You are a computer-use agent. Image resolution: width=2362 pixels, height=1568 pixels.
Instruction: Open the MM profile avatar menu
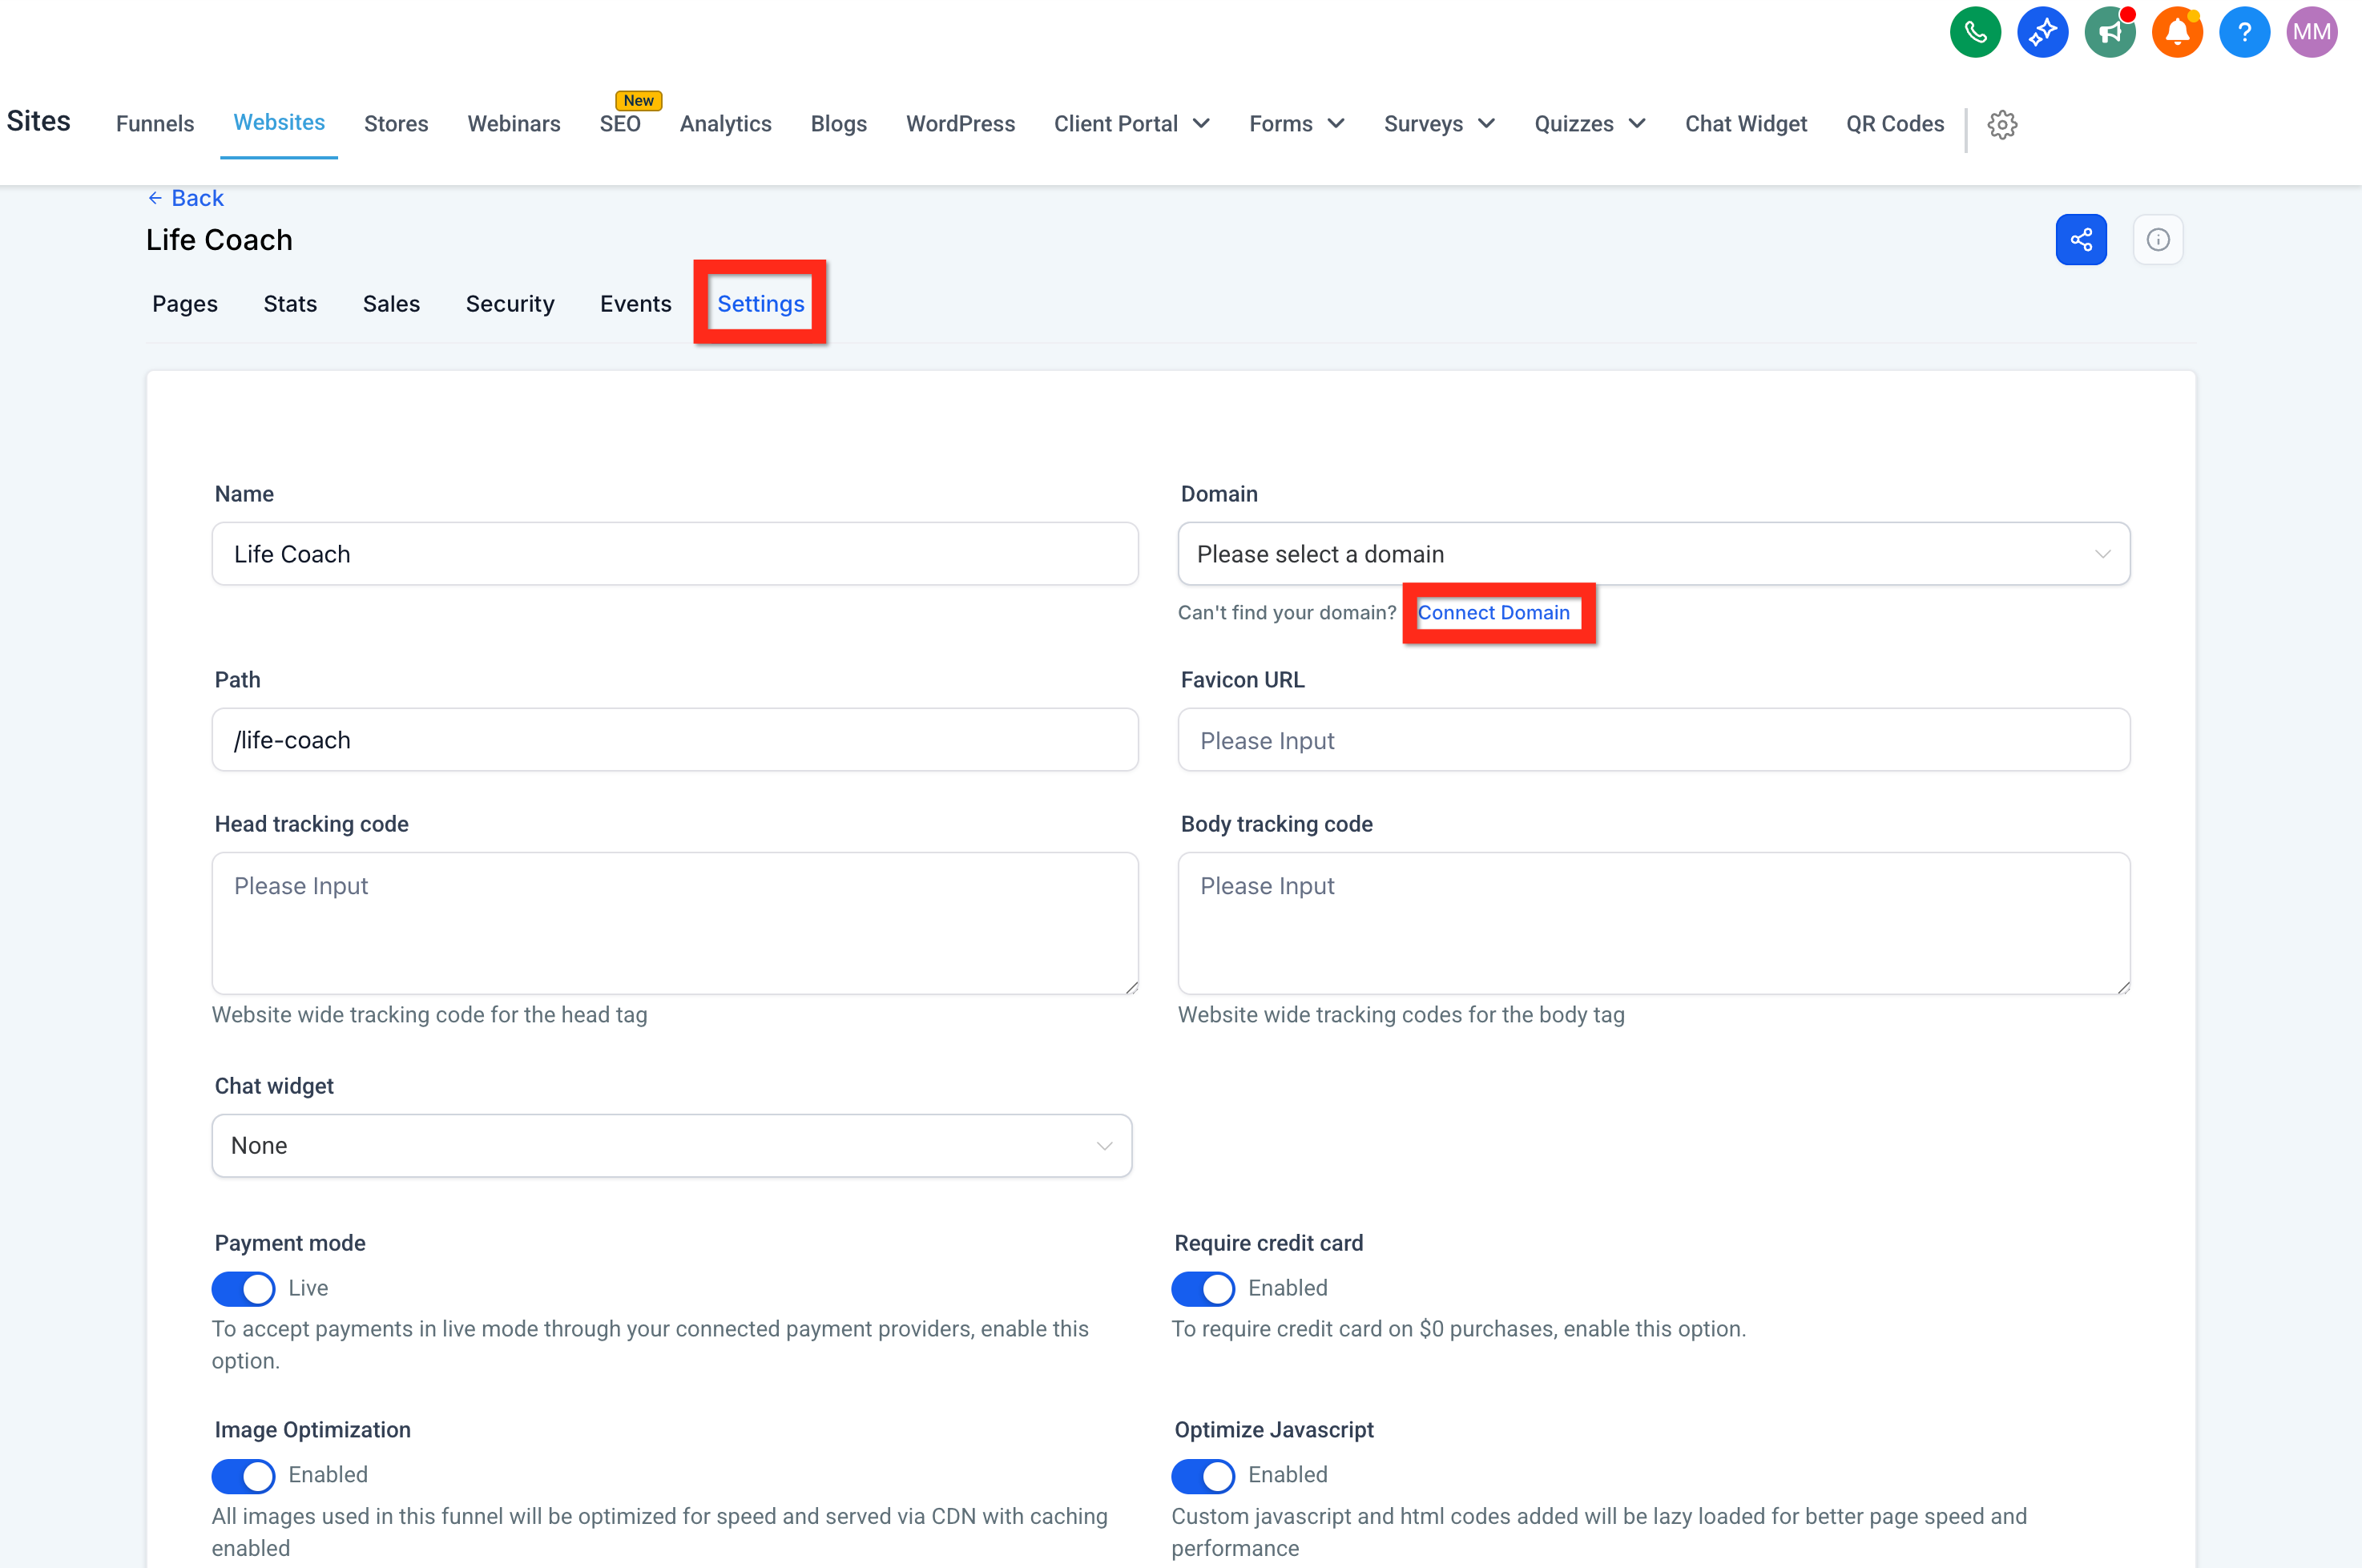(x=2312, y=31)
